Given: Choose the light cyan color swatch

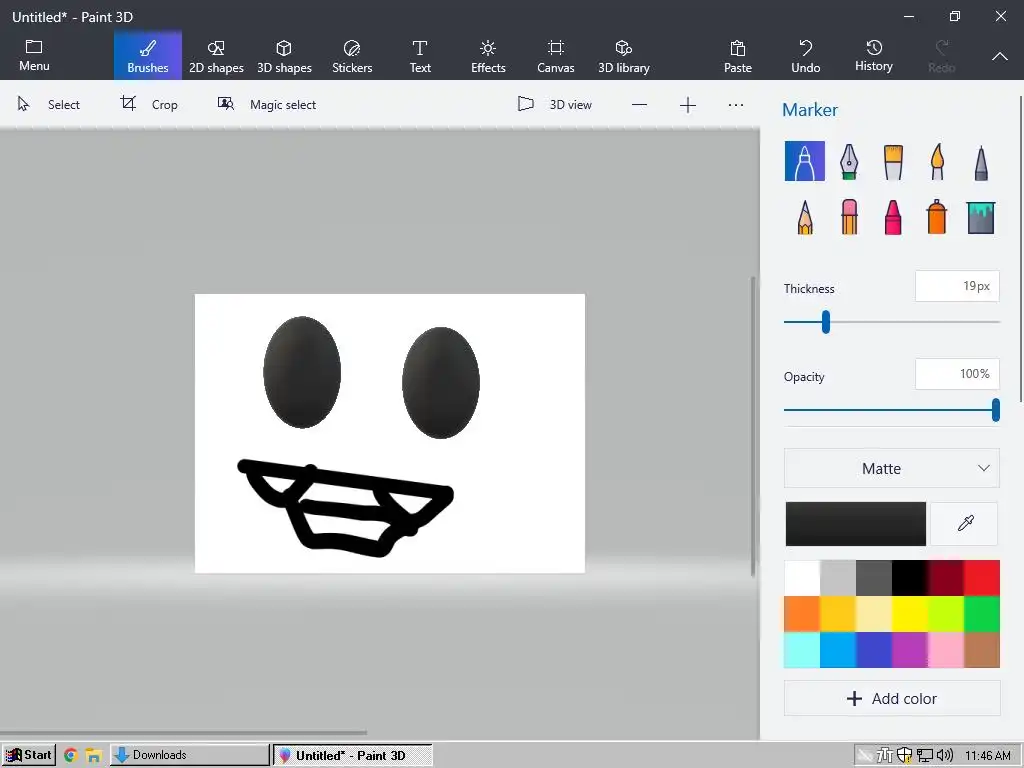Looking at the screenshot, I should [x=801, y=650].
